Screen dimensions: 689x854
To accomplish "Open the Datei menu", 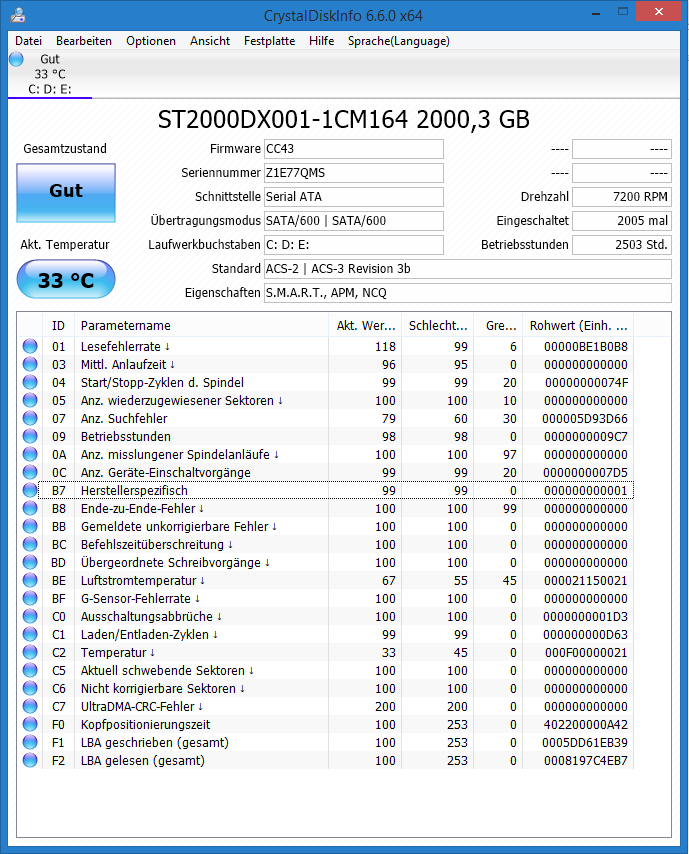I will [x=28, y=41].
